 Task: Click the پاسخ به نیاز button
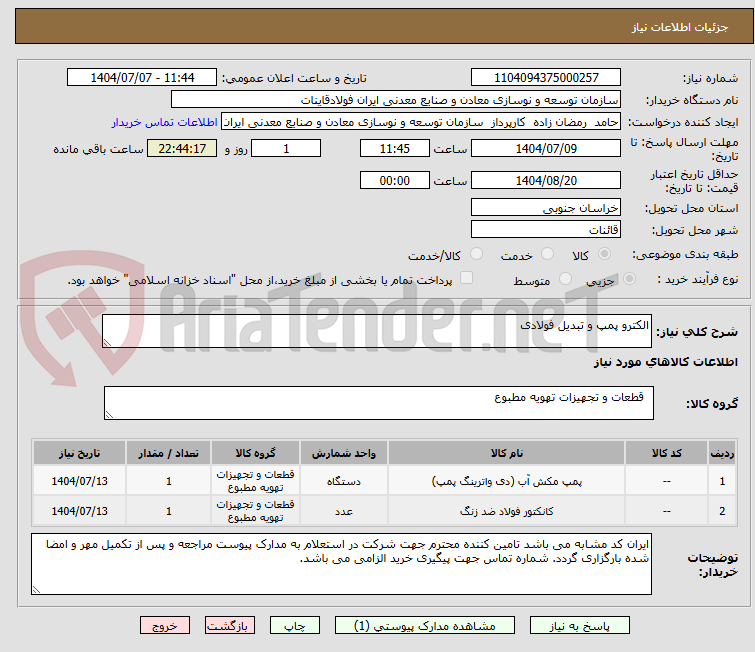point(580,626)
